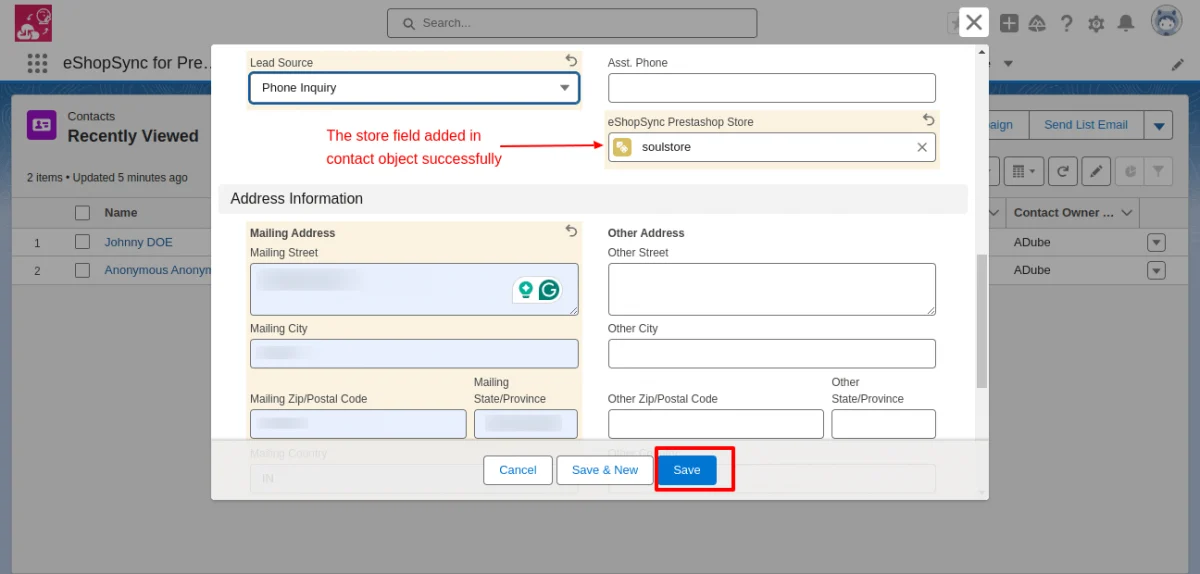The height and width of the screenshot is (574, 1200).
Task: Open the App Launcher dots grid
Action: coord(37,63)
